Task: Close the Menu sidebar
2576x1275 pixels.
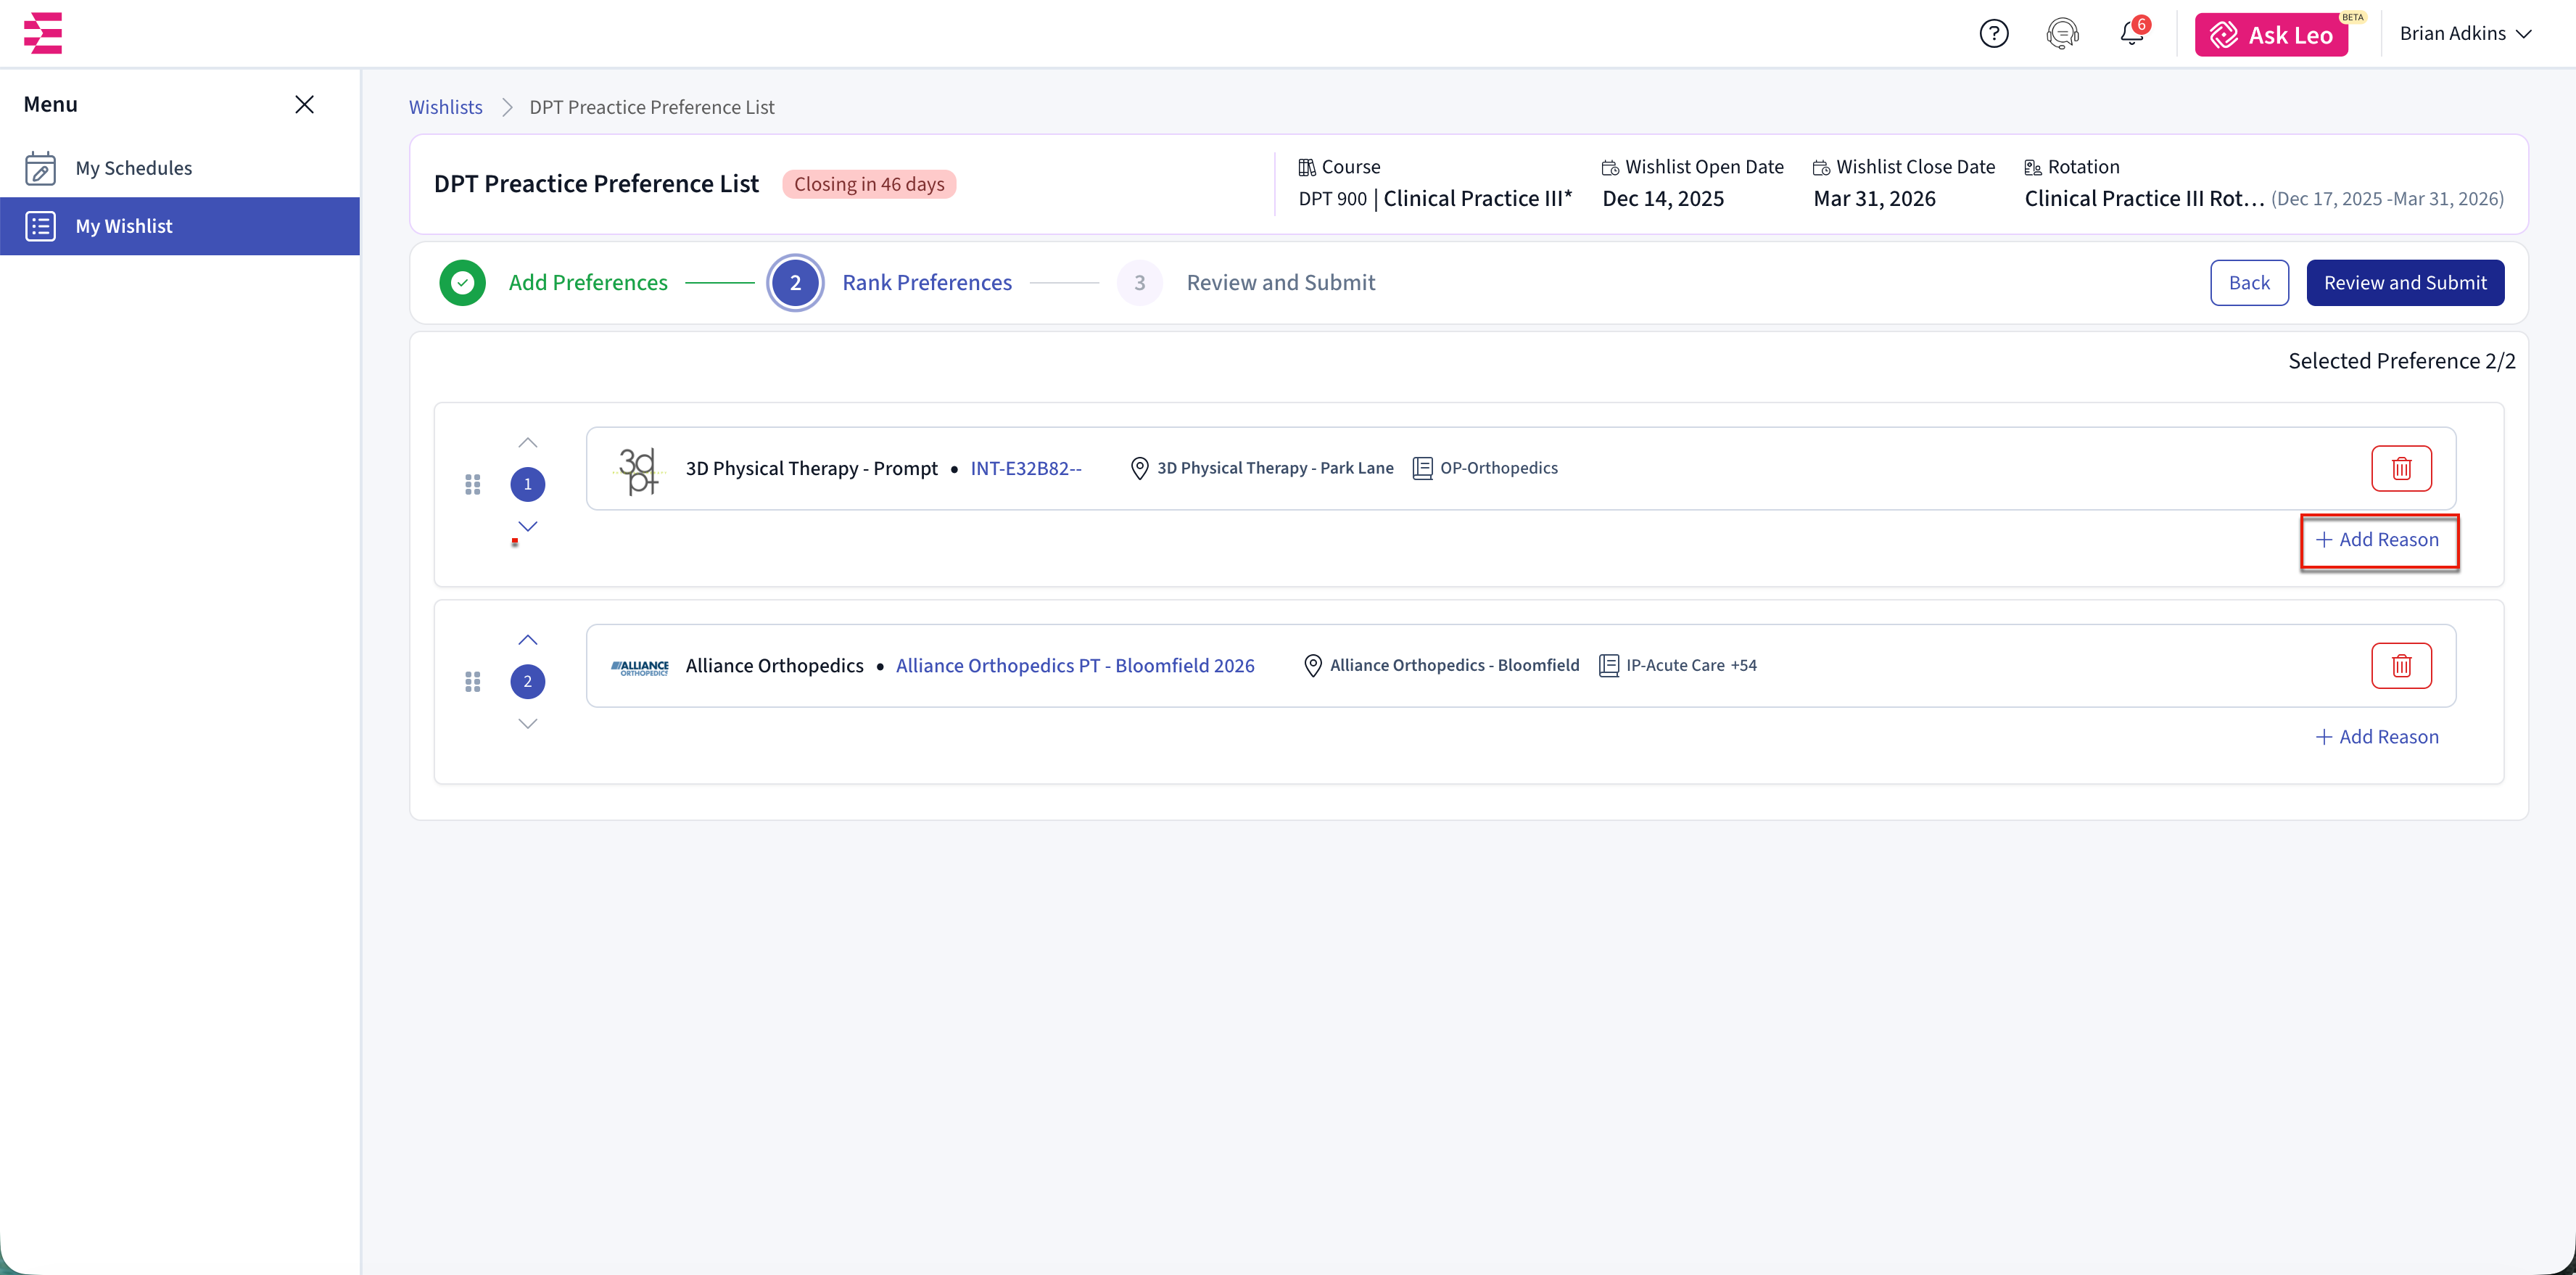Action: (x=304, y=105)
